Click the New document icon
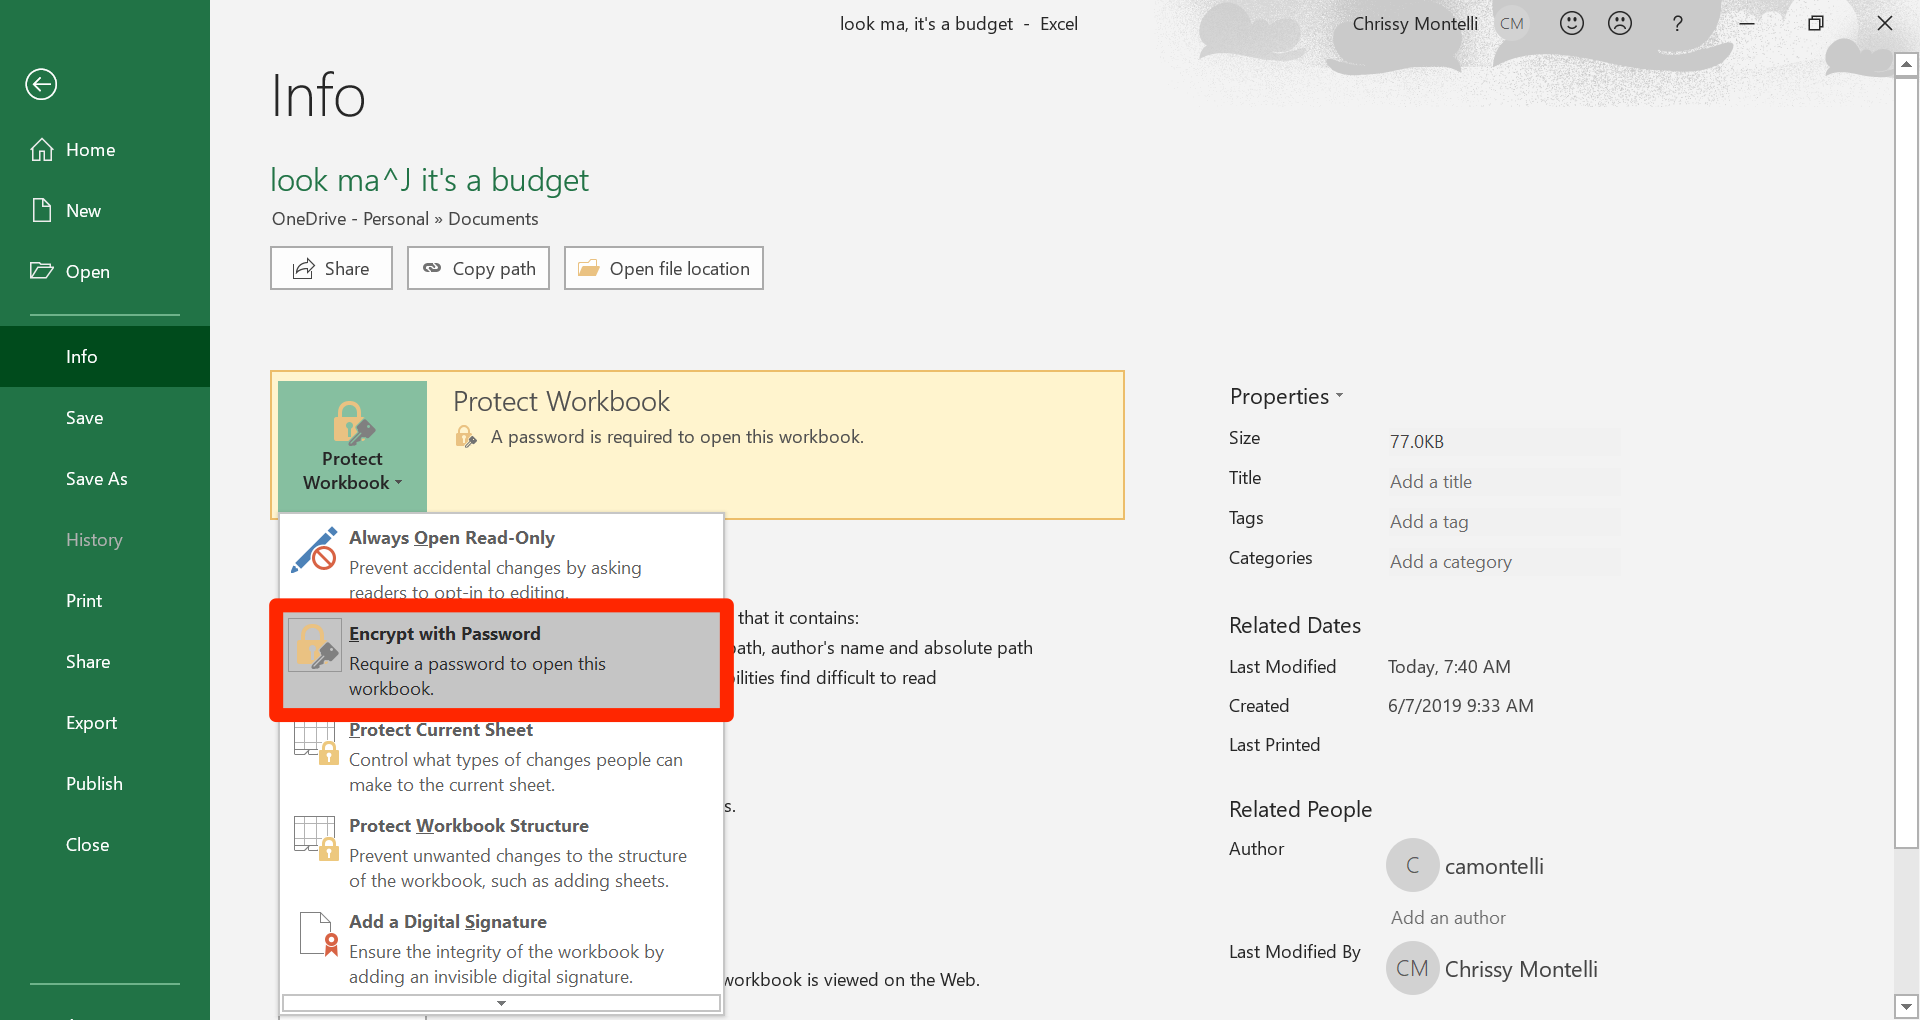This screenshot has width=1920, height=1020. pos(42,210)
